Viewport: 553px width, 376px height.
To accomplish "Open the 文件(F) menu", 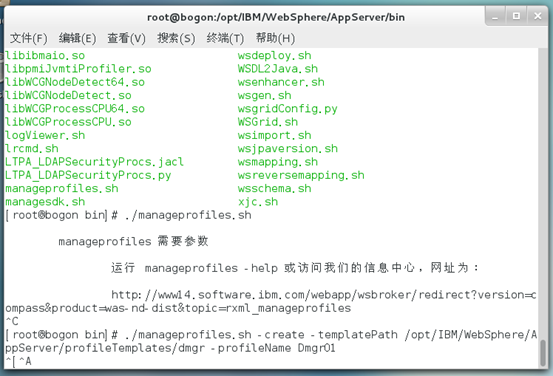I will tap(28, 38).
